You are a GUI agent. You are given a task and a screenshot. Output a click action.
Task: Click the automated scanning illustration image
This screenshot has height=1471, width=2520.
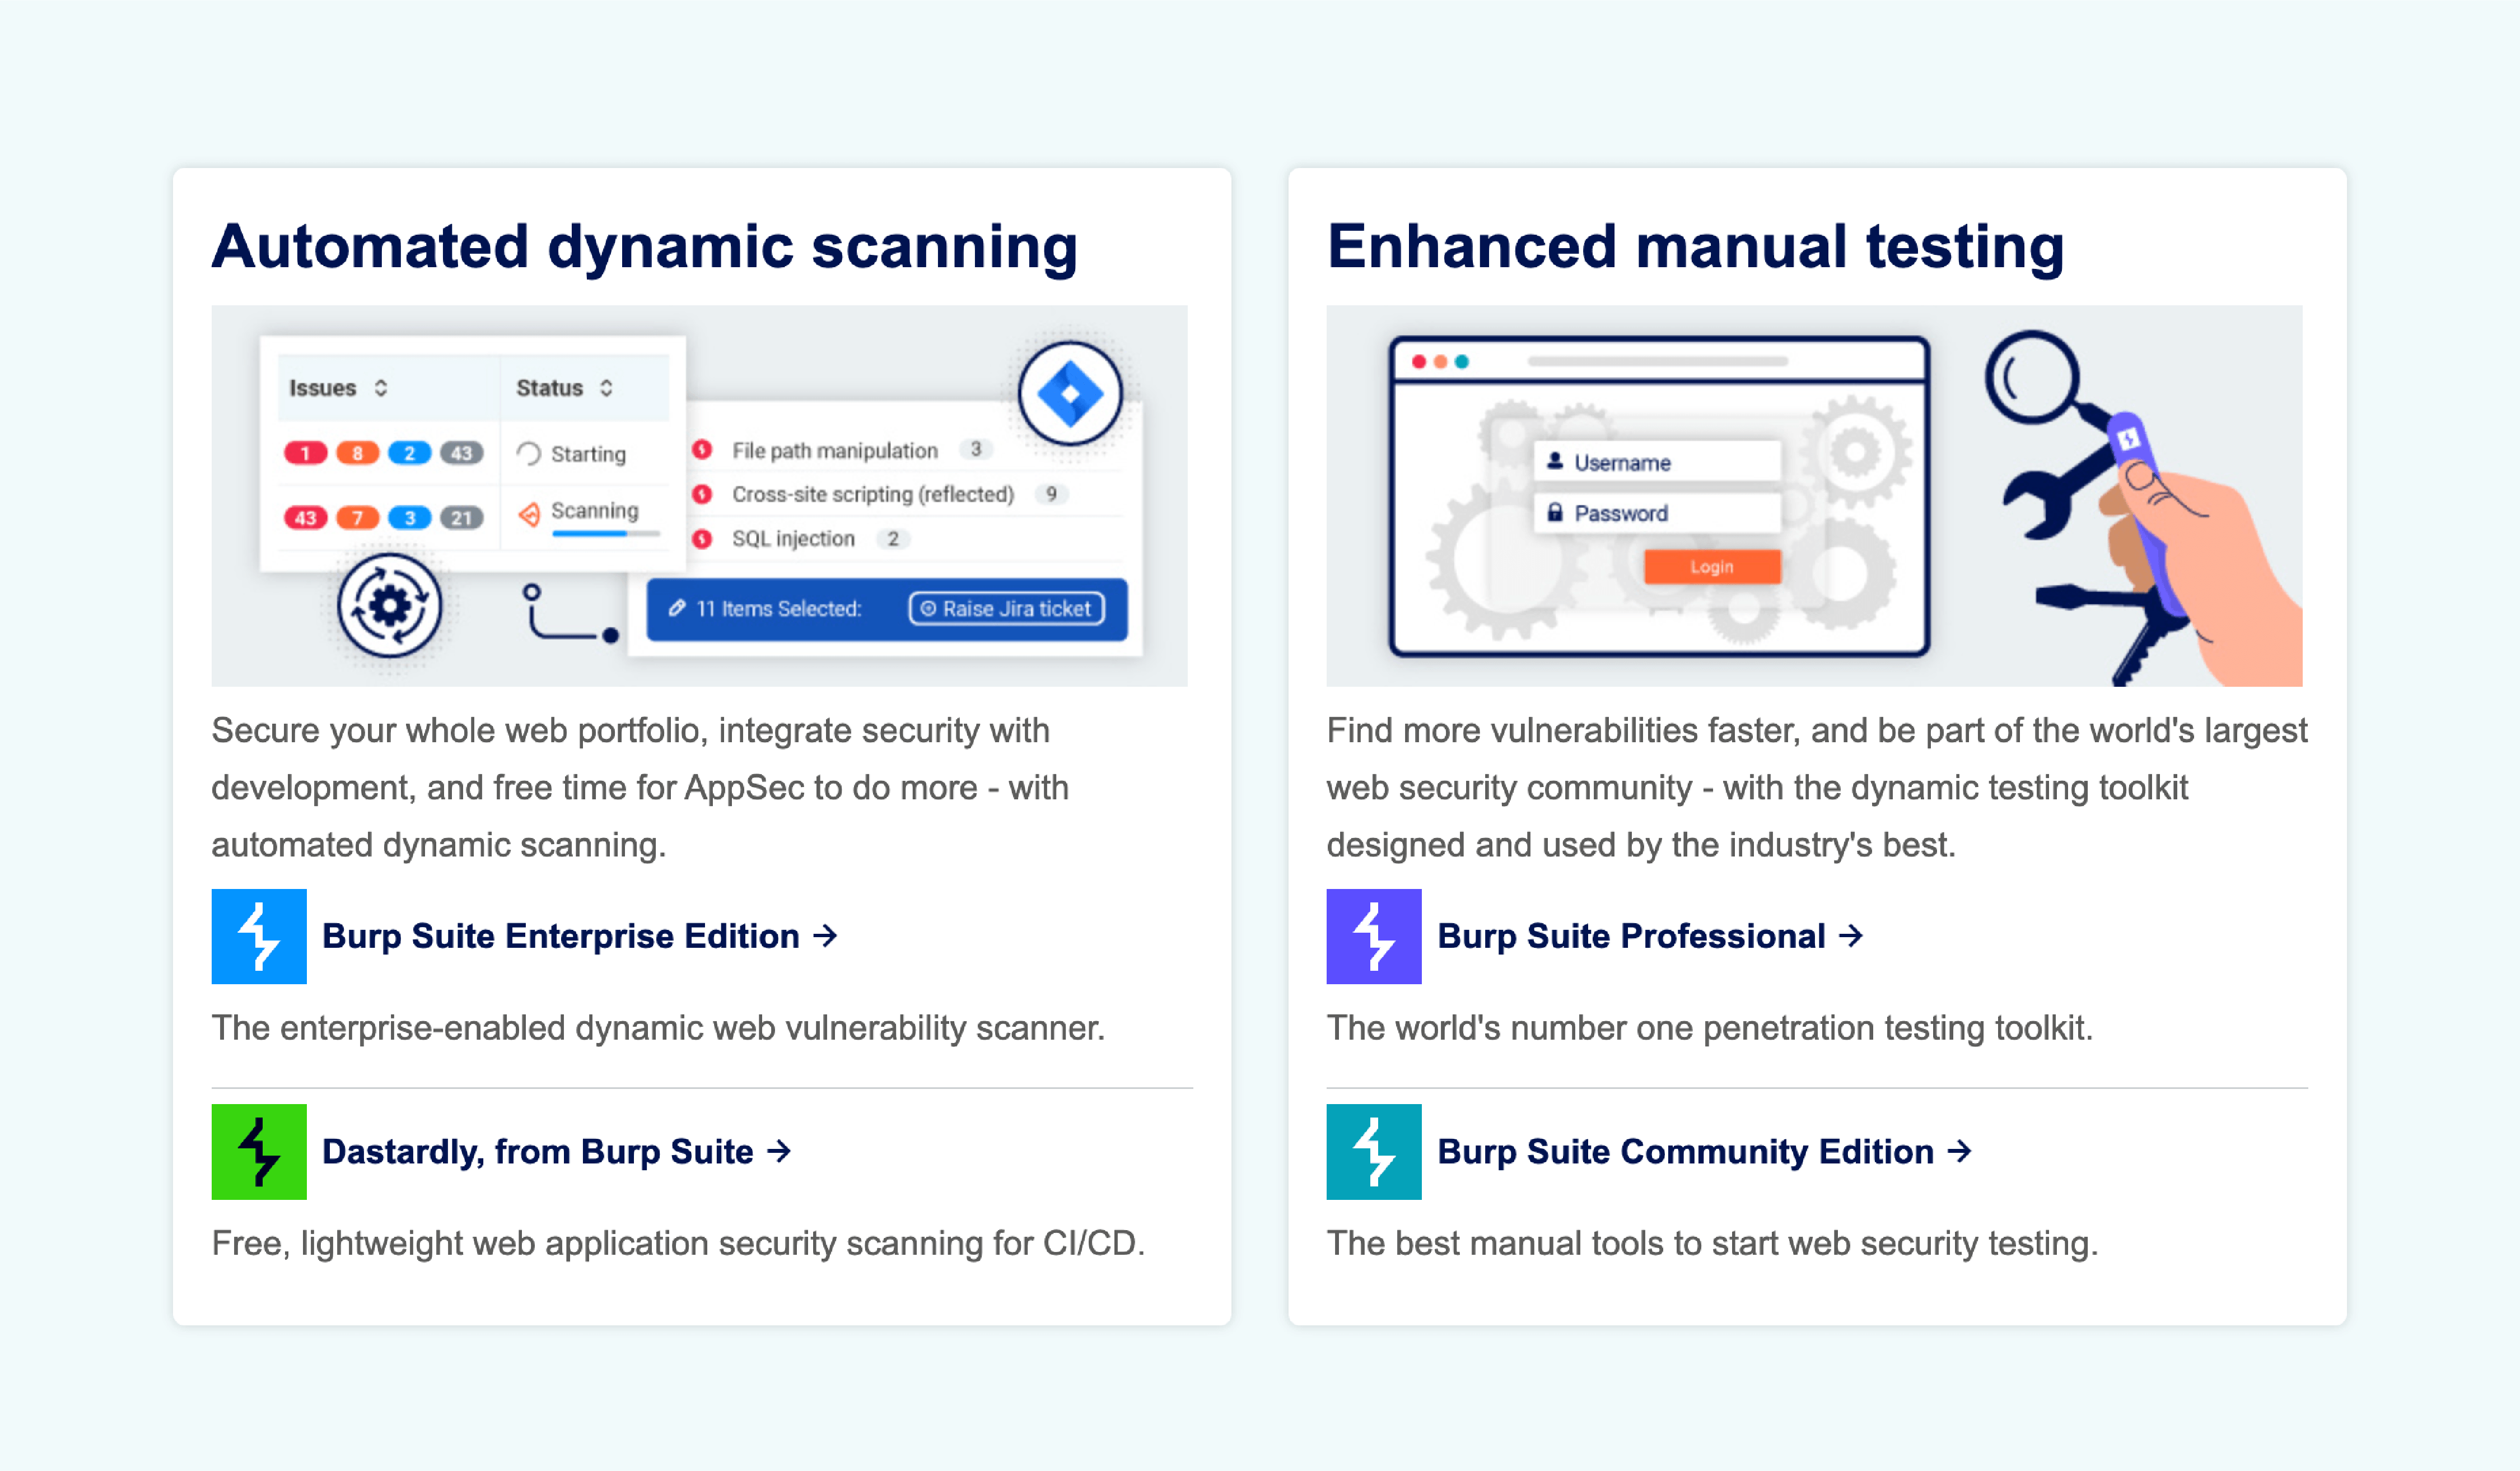[x=699, y=496]
